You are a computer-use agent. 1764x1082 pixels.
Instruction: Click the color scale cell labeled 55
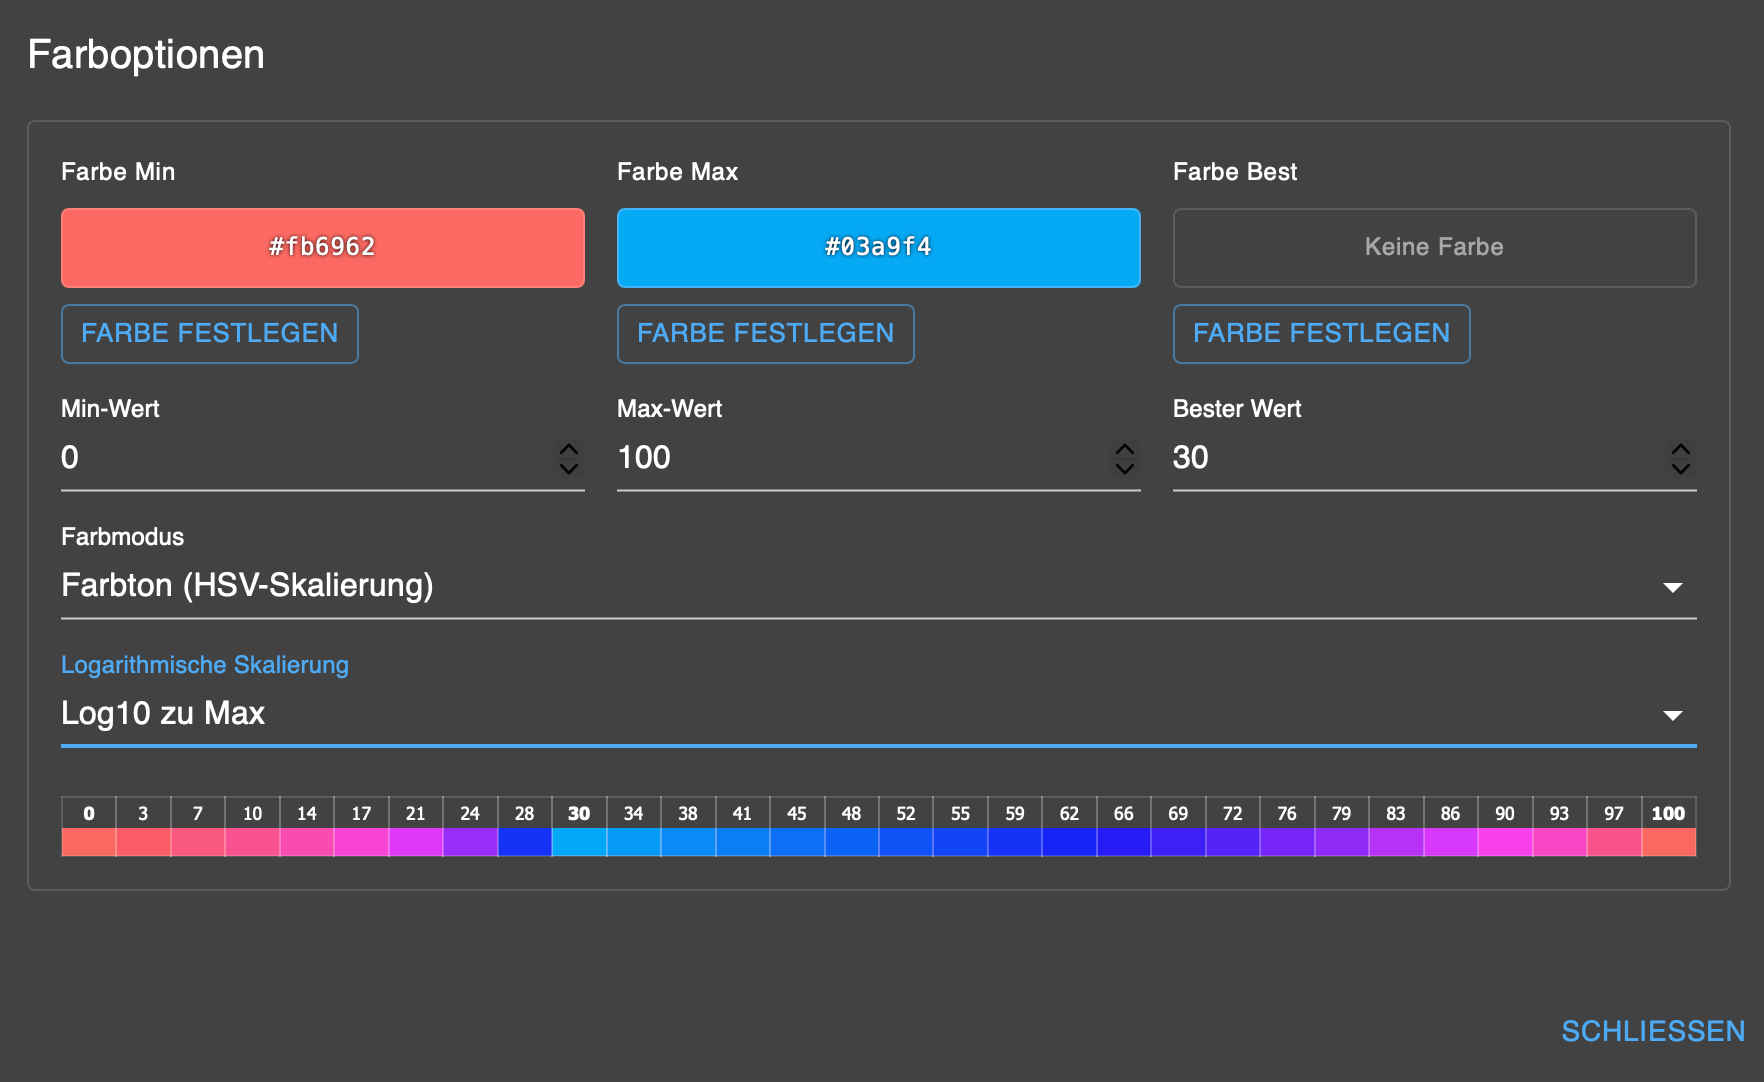[x=960, y=827]
